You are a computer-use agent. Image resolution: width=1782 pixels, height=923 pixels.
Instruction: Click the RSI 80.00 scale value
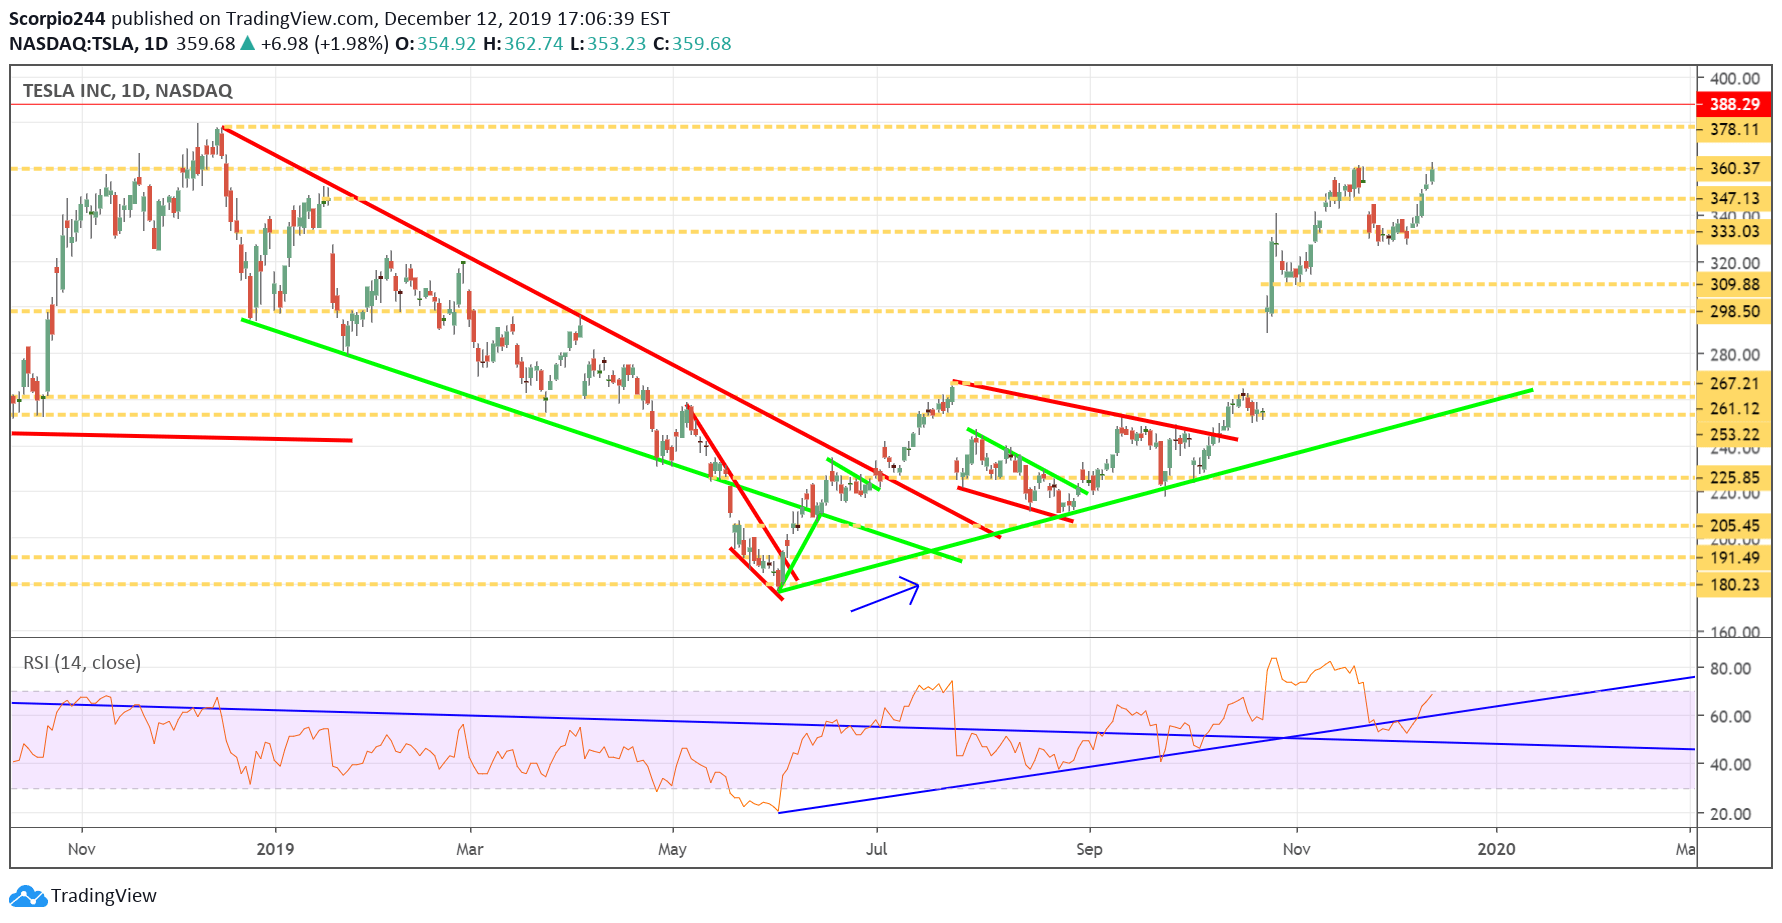coord(1730,669)
